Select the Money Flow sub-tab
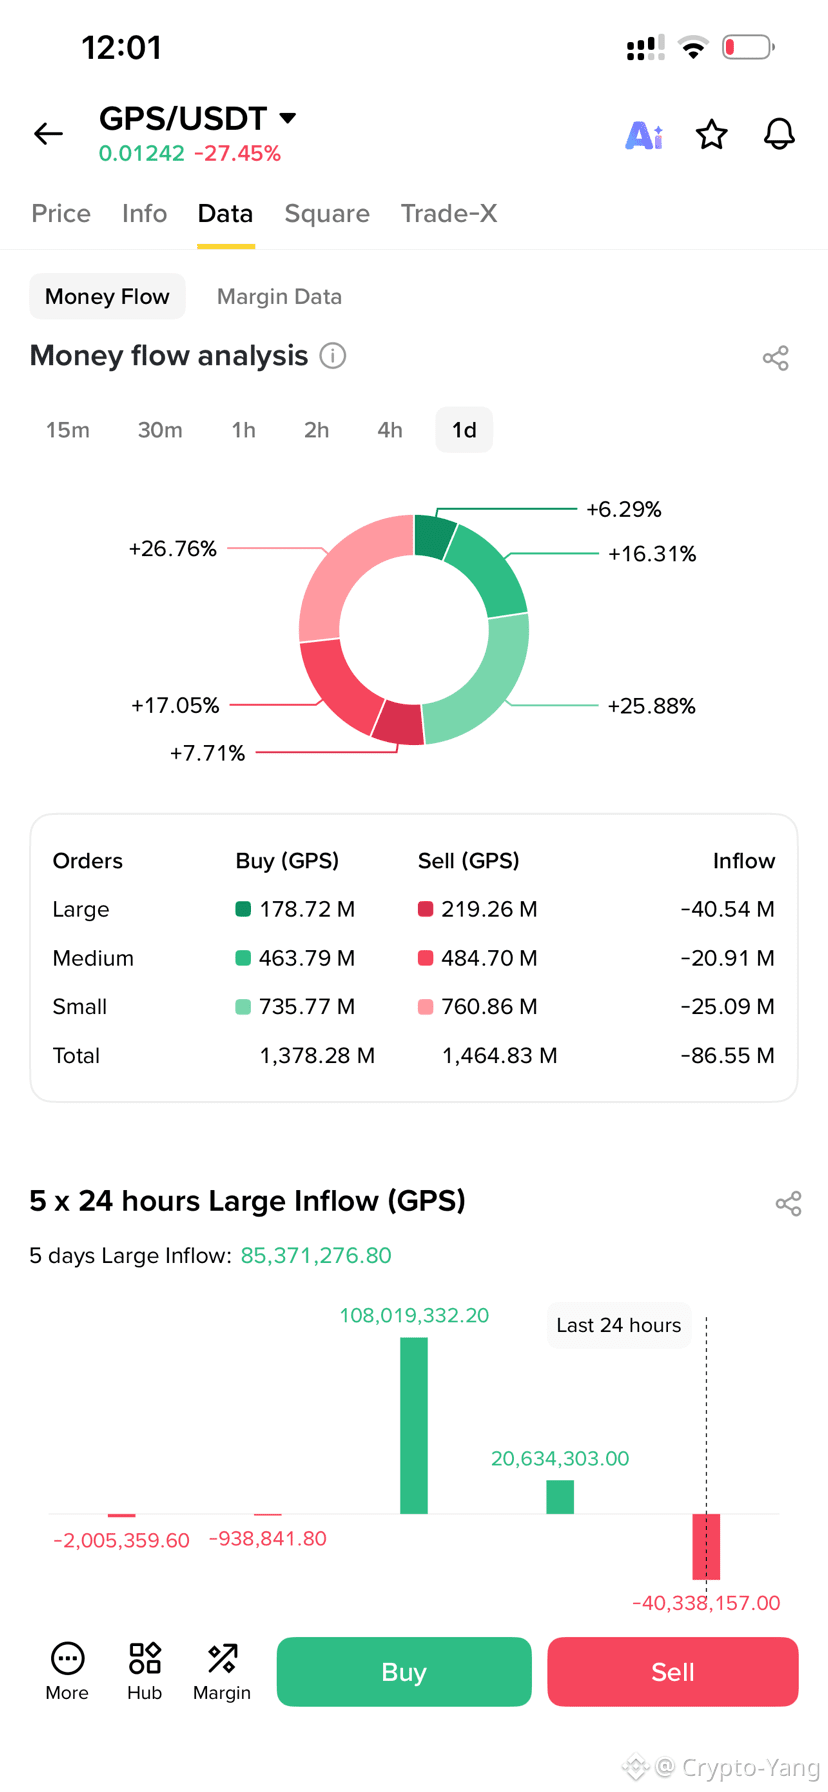828x1792 pixels. pos(107,296)
